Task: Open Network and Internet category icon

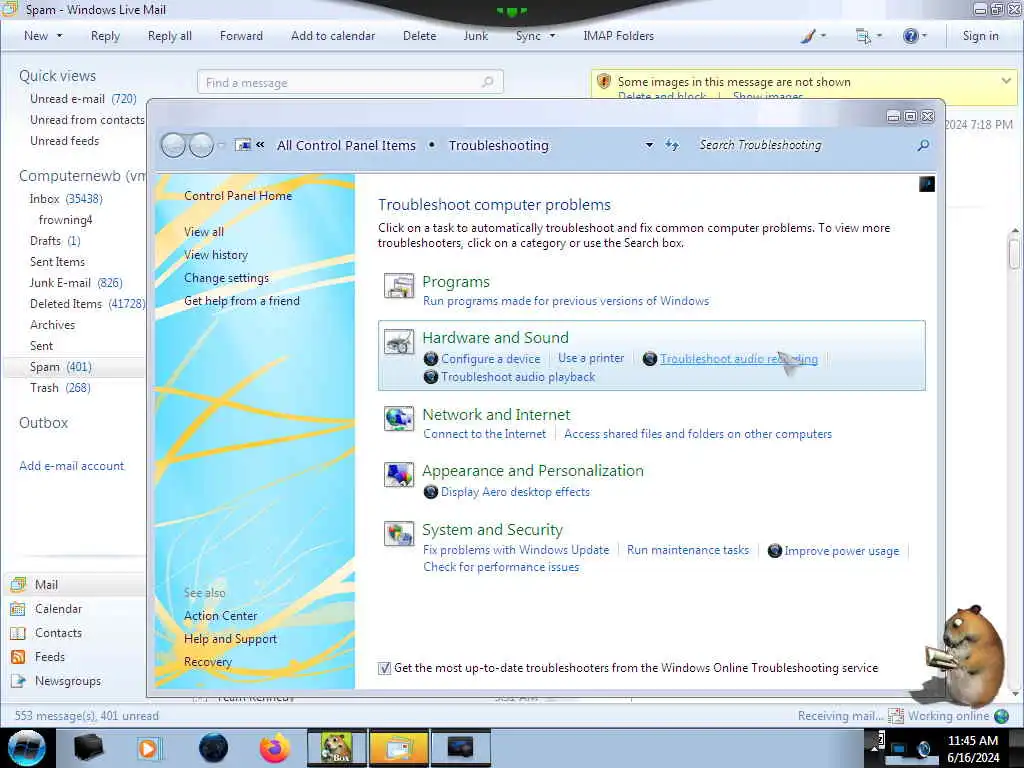Action: (x=398, y=419)
